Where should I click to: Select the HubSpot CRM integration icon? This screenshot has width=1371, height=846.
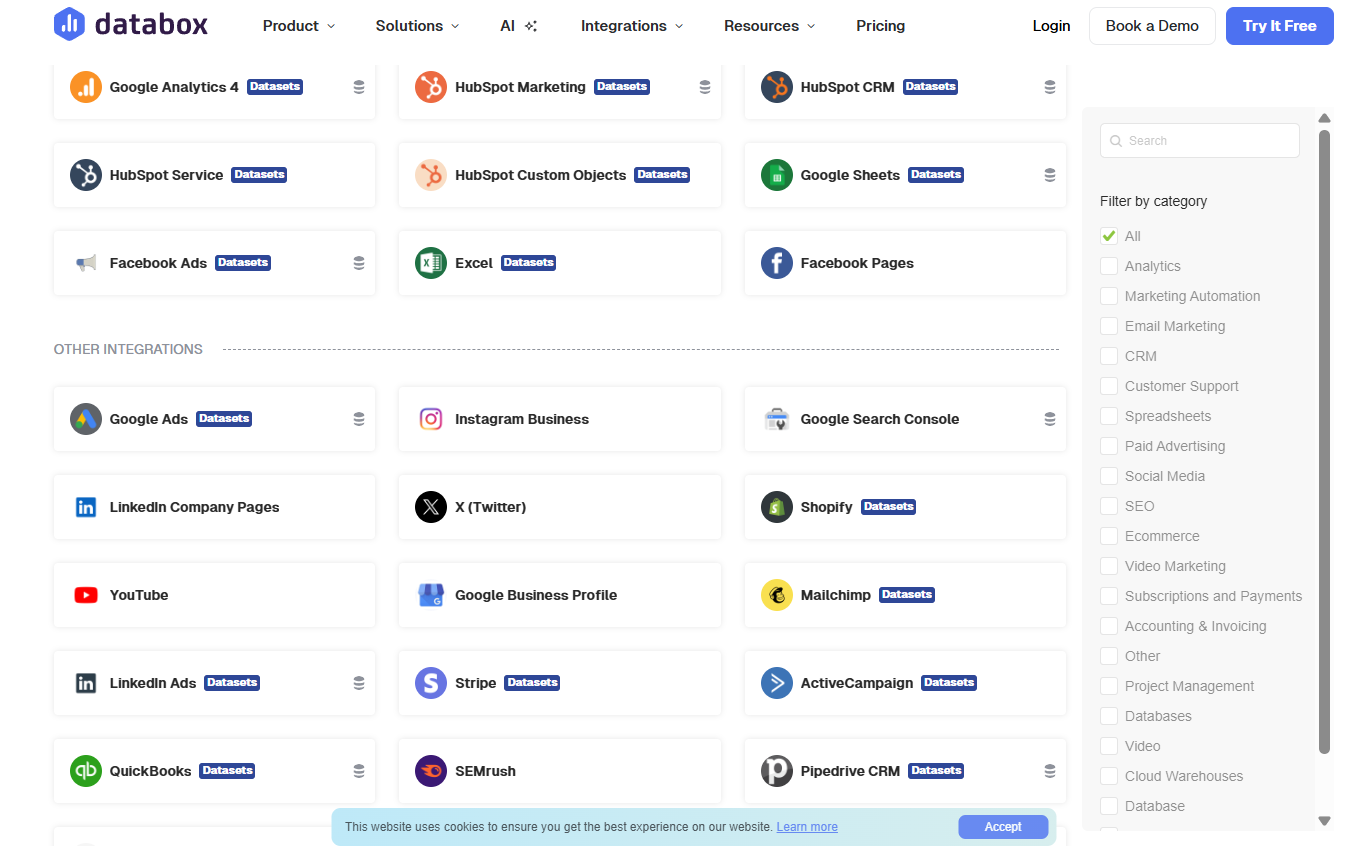[777, 87]
